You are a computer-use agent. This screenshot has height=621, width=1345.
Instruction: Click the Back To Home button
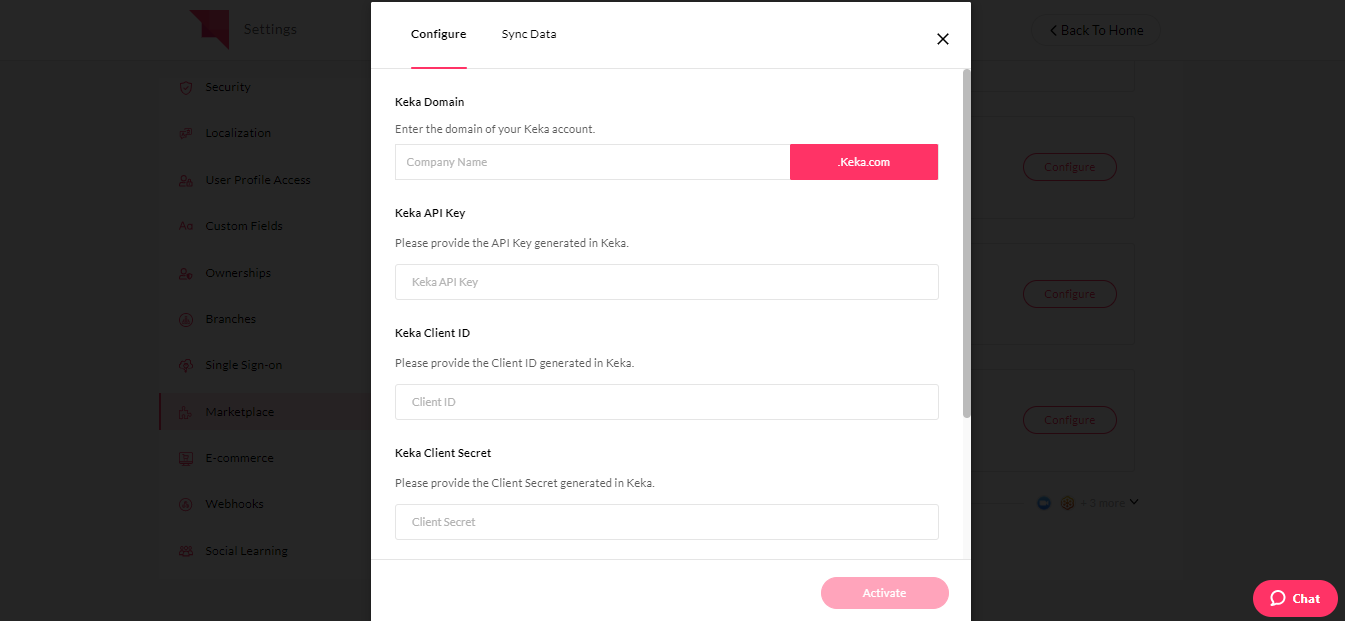pos(1096,31)
